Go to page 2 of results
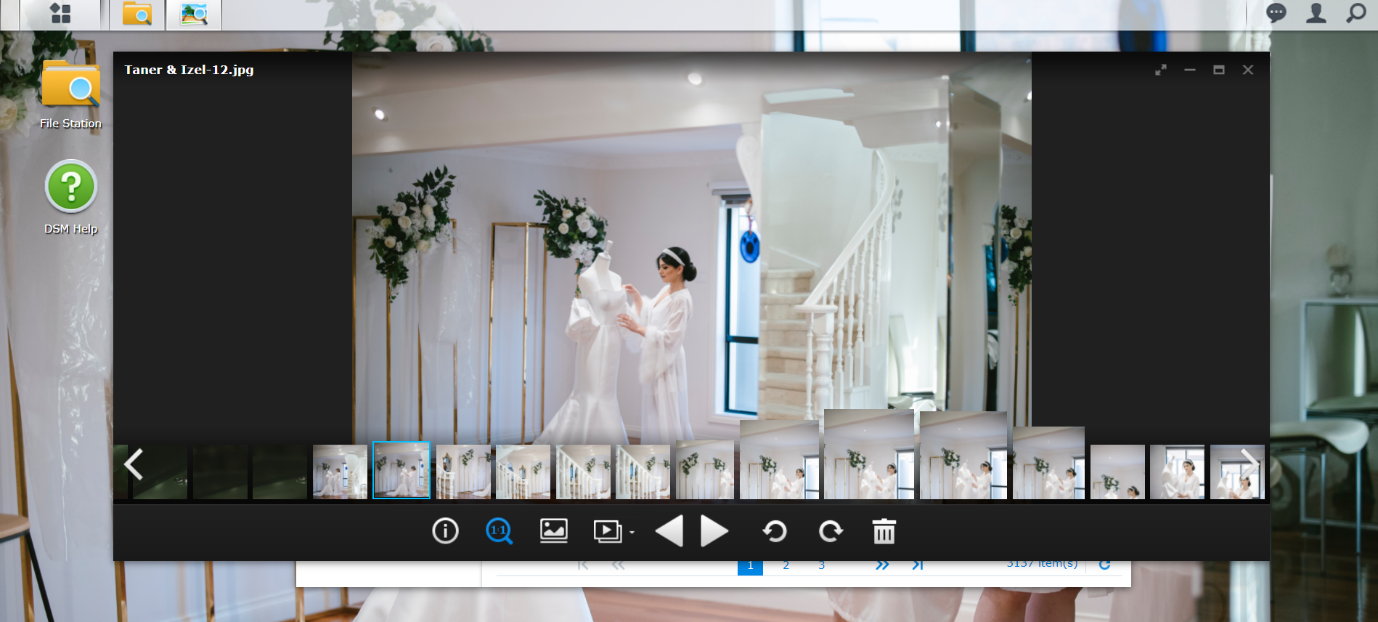 tap(786, 566)
